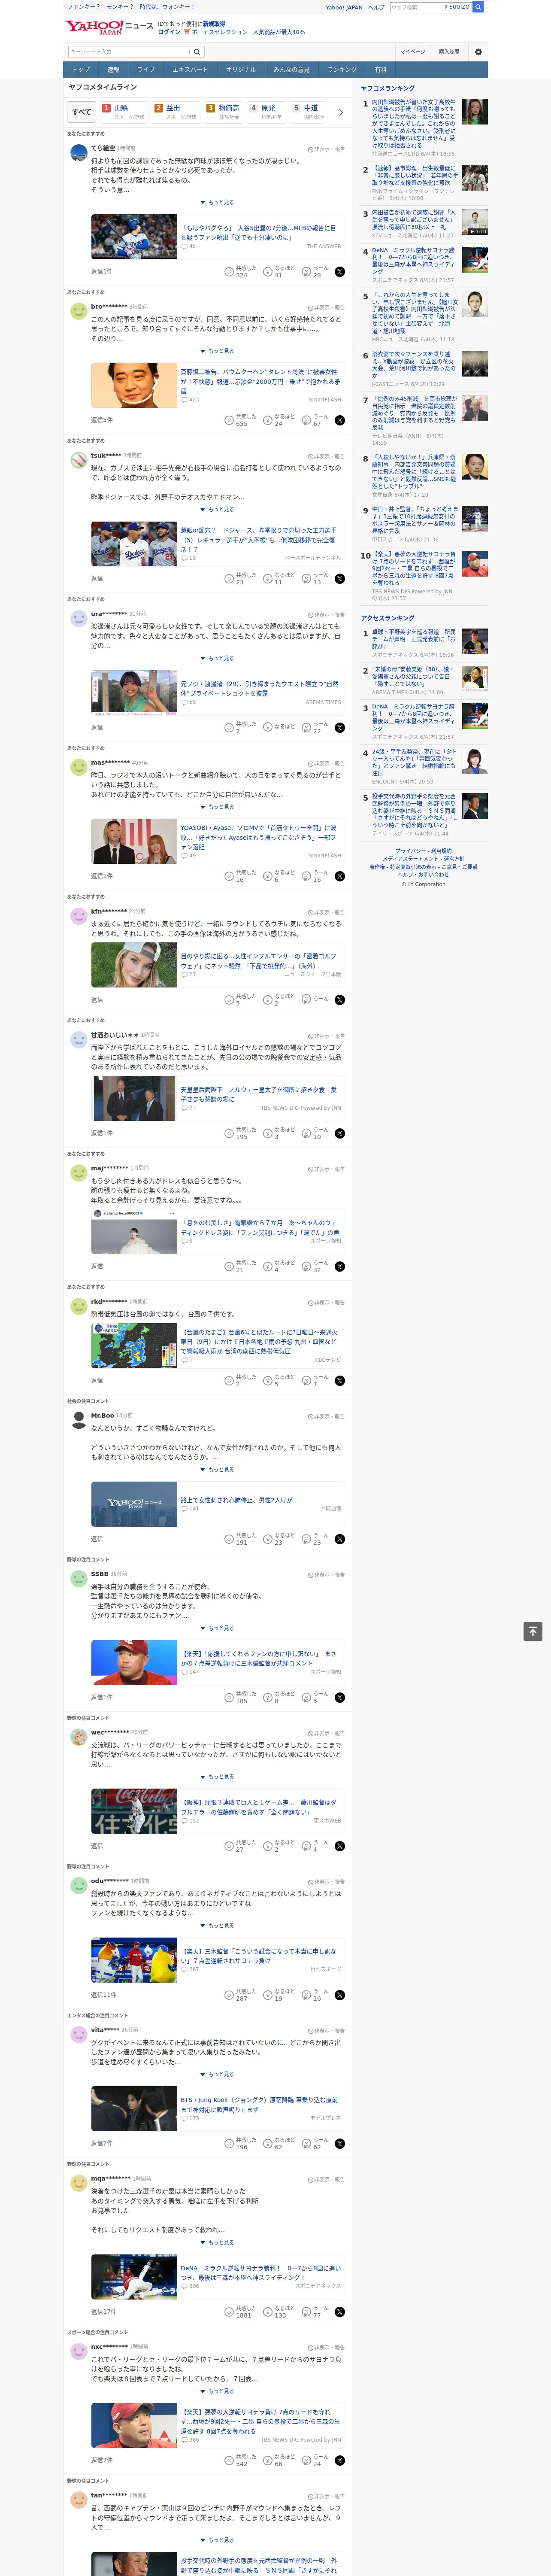Click 共感した icon on SSBB's comment
Image resolution: width=551 pixels, height=2576 pixels.
(229, 1697)
